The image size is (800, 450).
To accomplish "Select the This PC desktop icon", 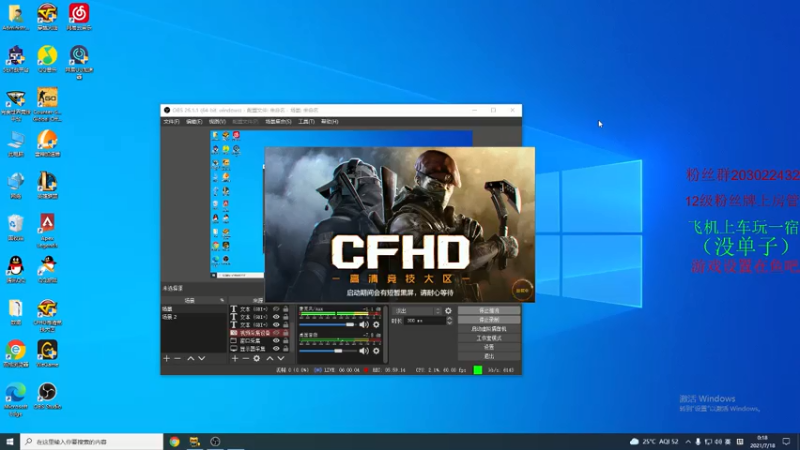I will 16,143.
